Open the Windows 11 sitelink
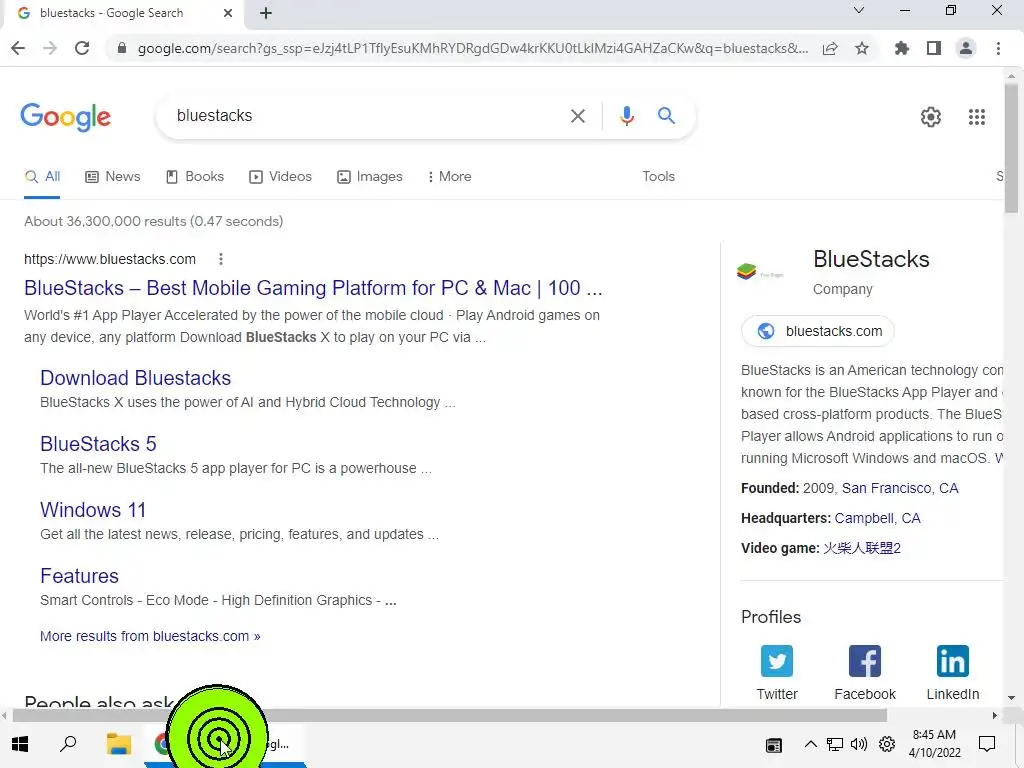The height and width of the screenshot is (768, 1024). (93, 510)
